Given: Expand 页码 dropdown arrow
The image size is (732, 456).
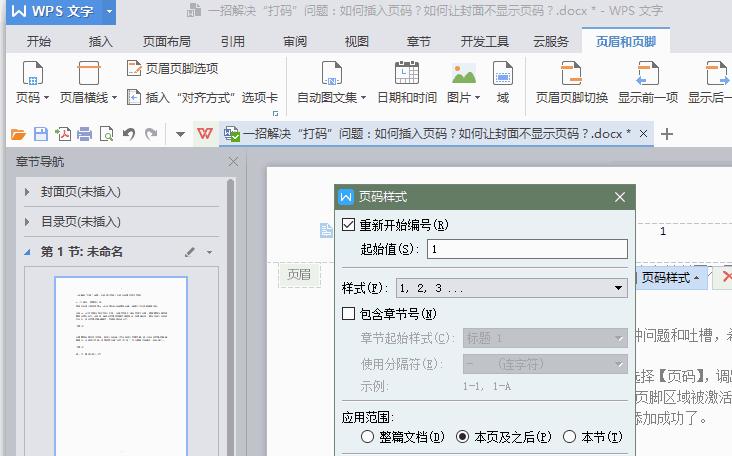Looking at the screenshot, I should point(46,98).
